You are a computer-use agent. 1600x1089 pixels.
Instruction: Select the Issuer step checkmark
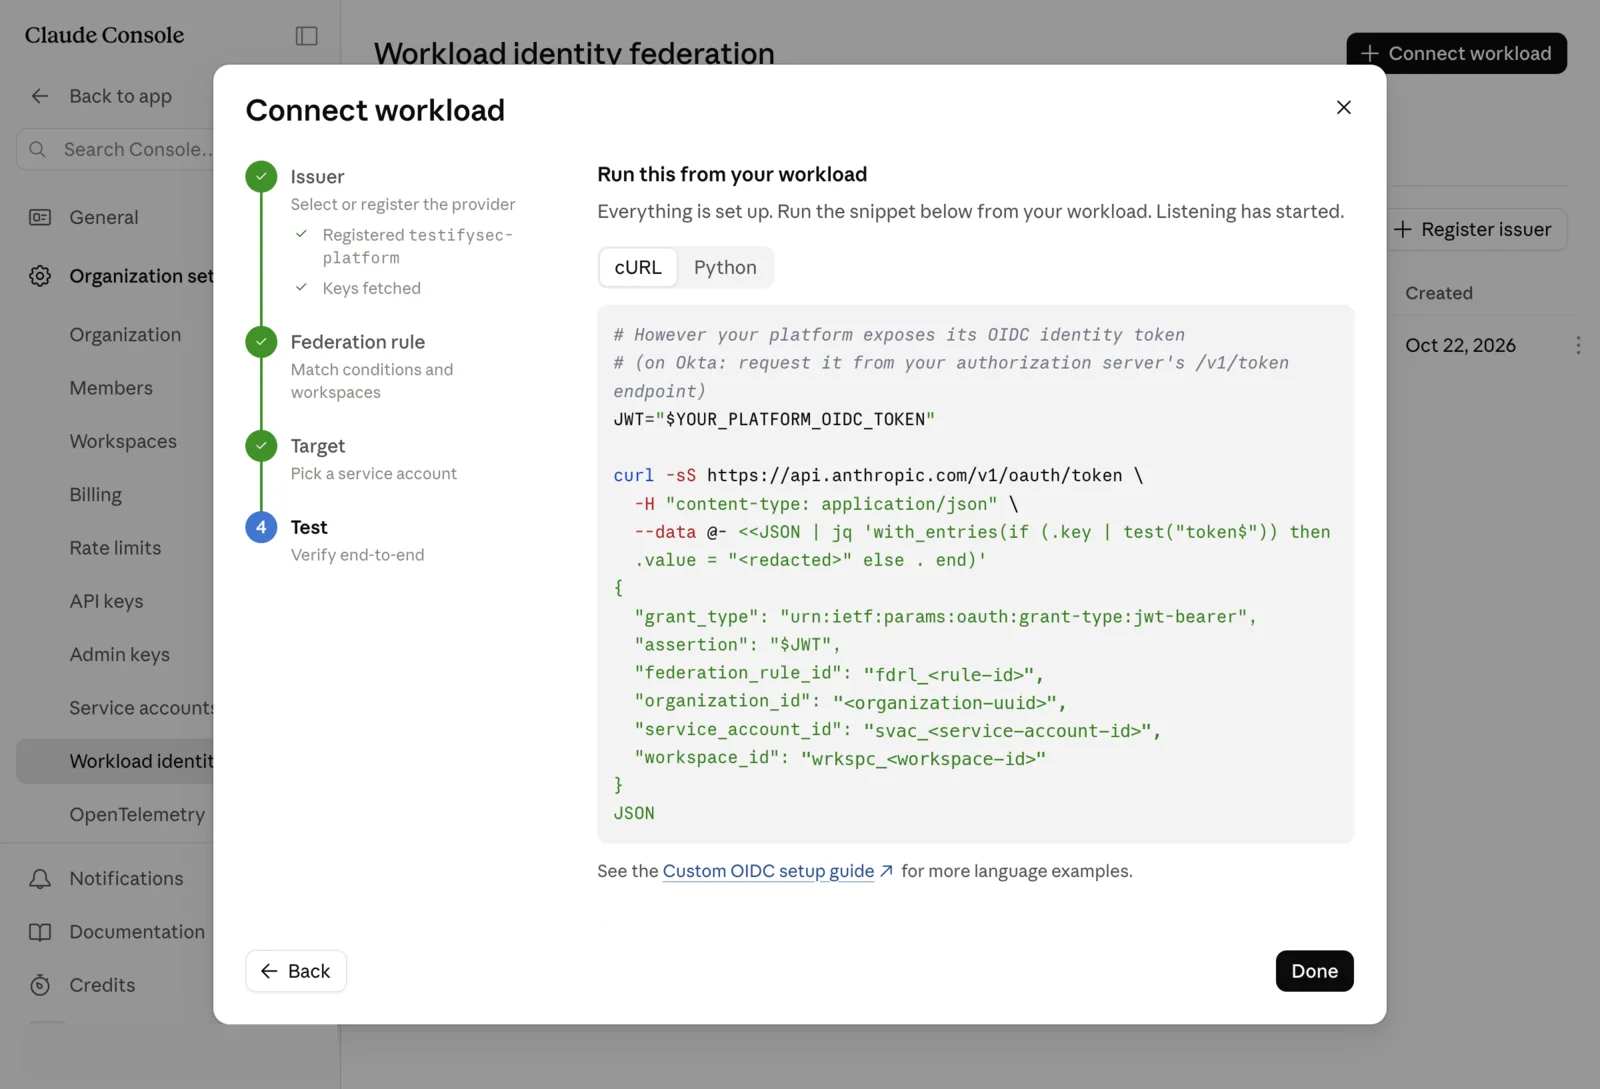261,177
